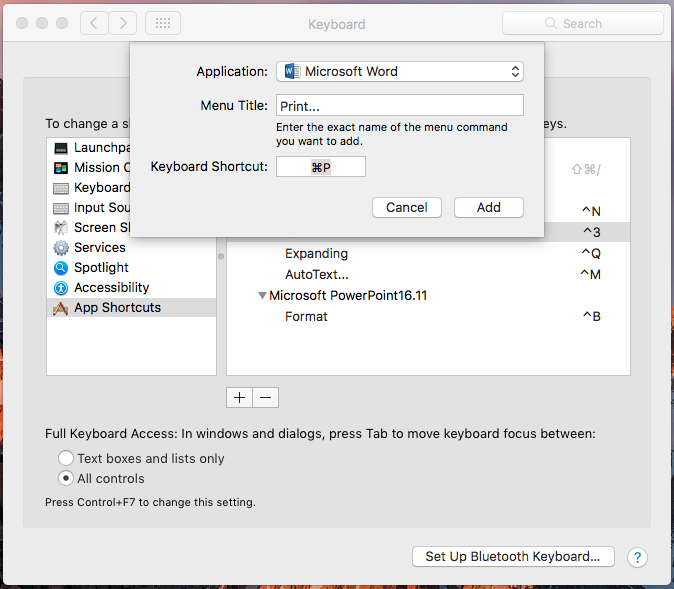Click Set Up Bluetooth Keyboard button
The height and width of the screenshot is (589, 674).
(513, 557)
